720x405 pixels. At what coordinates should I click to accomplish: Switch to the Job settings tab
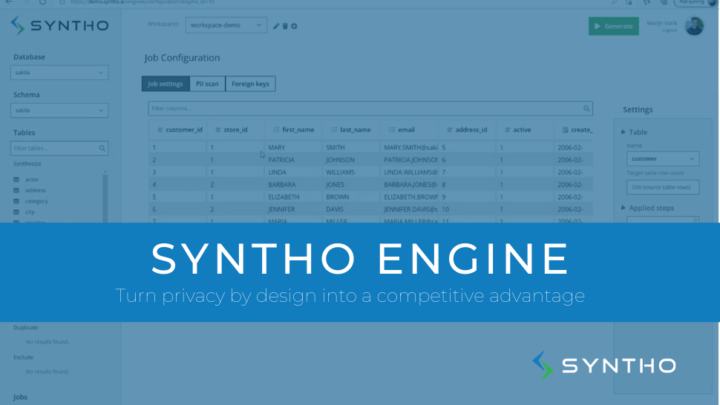165,84
